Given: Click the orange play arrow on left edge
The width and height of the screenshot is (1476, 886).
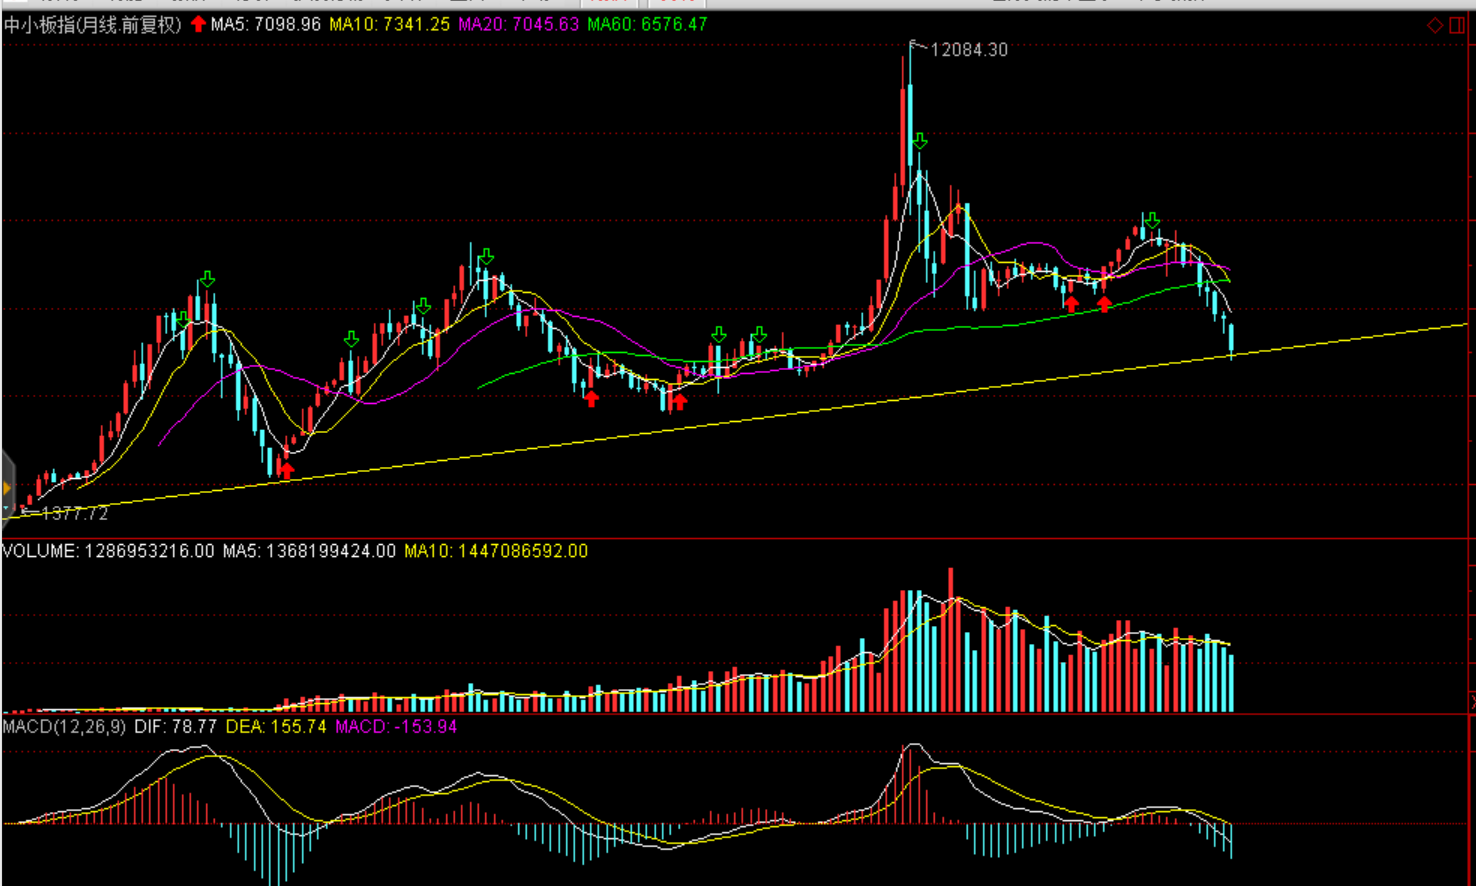Looking at the screenshot, I should 6,488.
